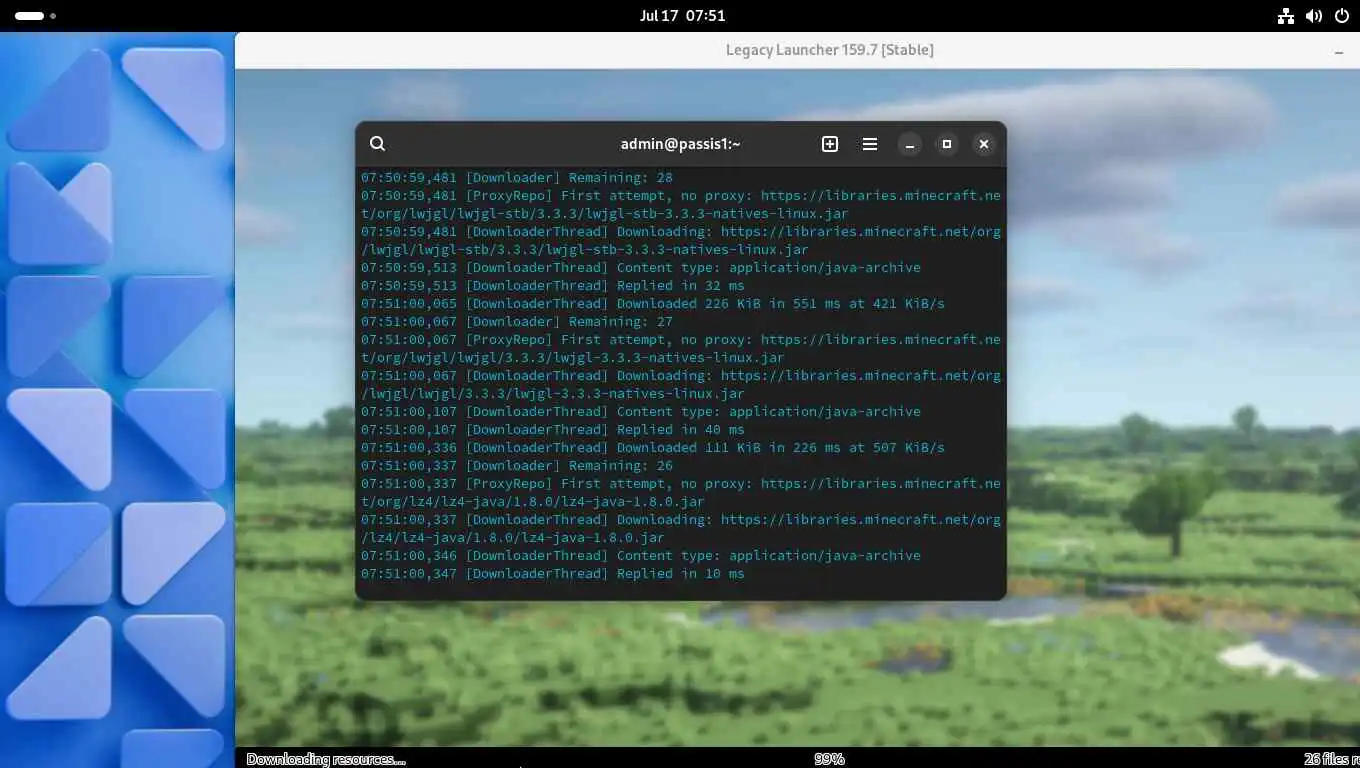Open terminal search with magnifier icon
The width and height of the screenshot is (1360, 768).
pos(377,144)
